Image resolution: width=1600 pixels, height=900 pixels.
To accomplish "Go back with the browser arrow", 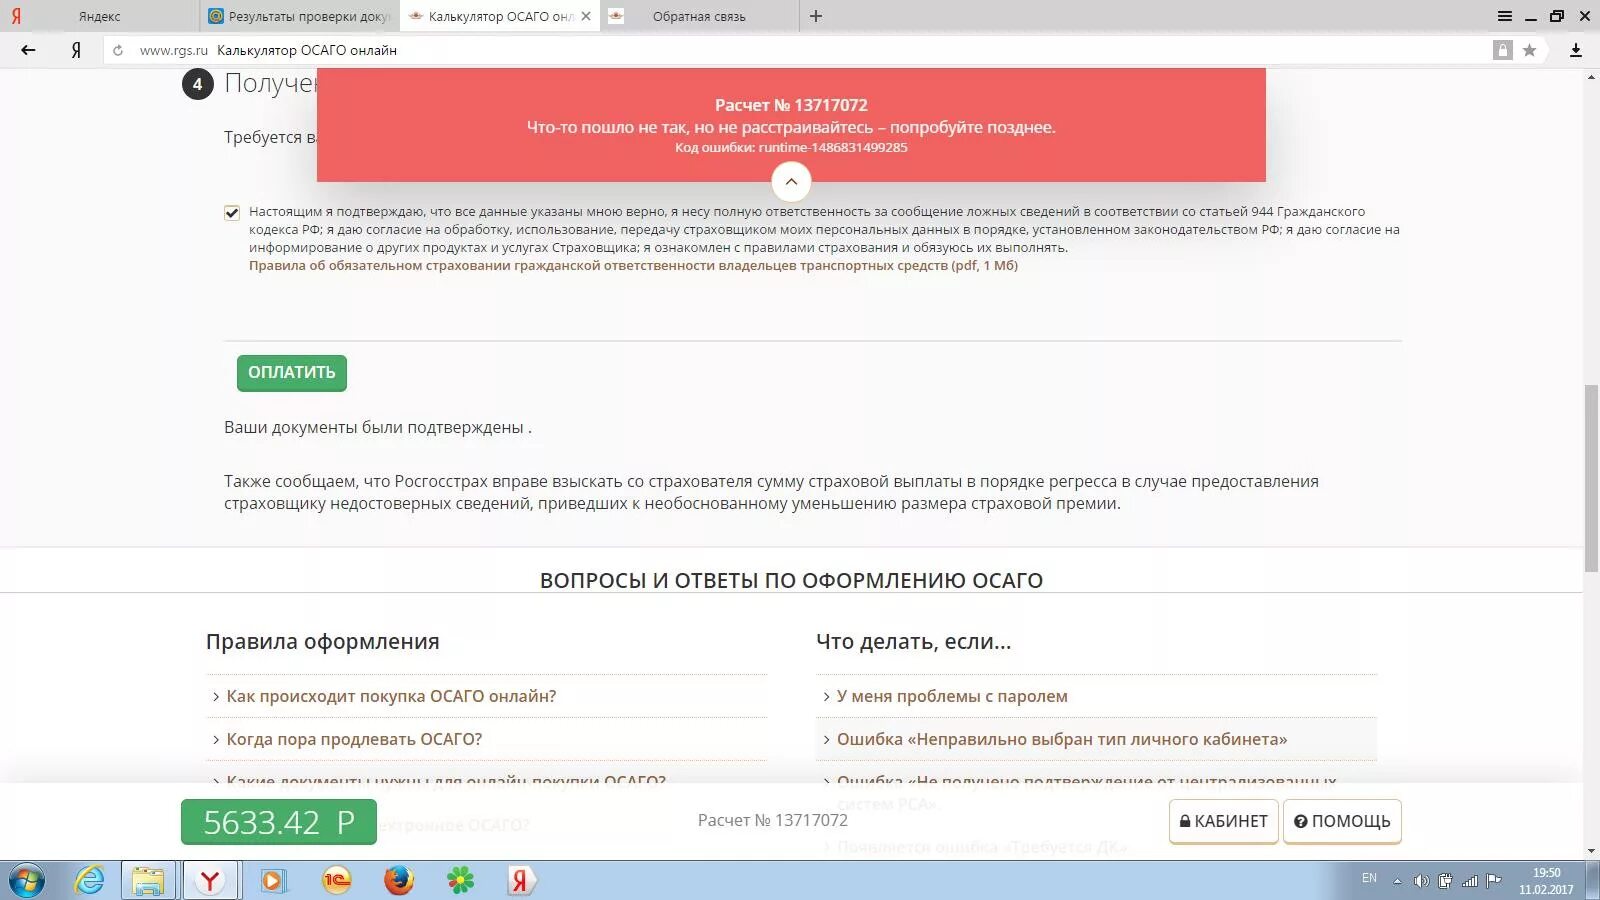I will pos(28,50).
